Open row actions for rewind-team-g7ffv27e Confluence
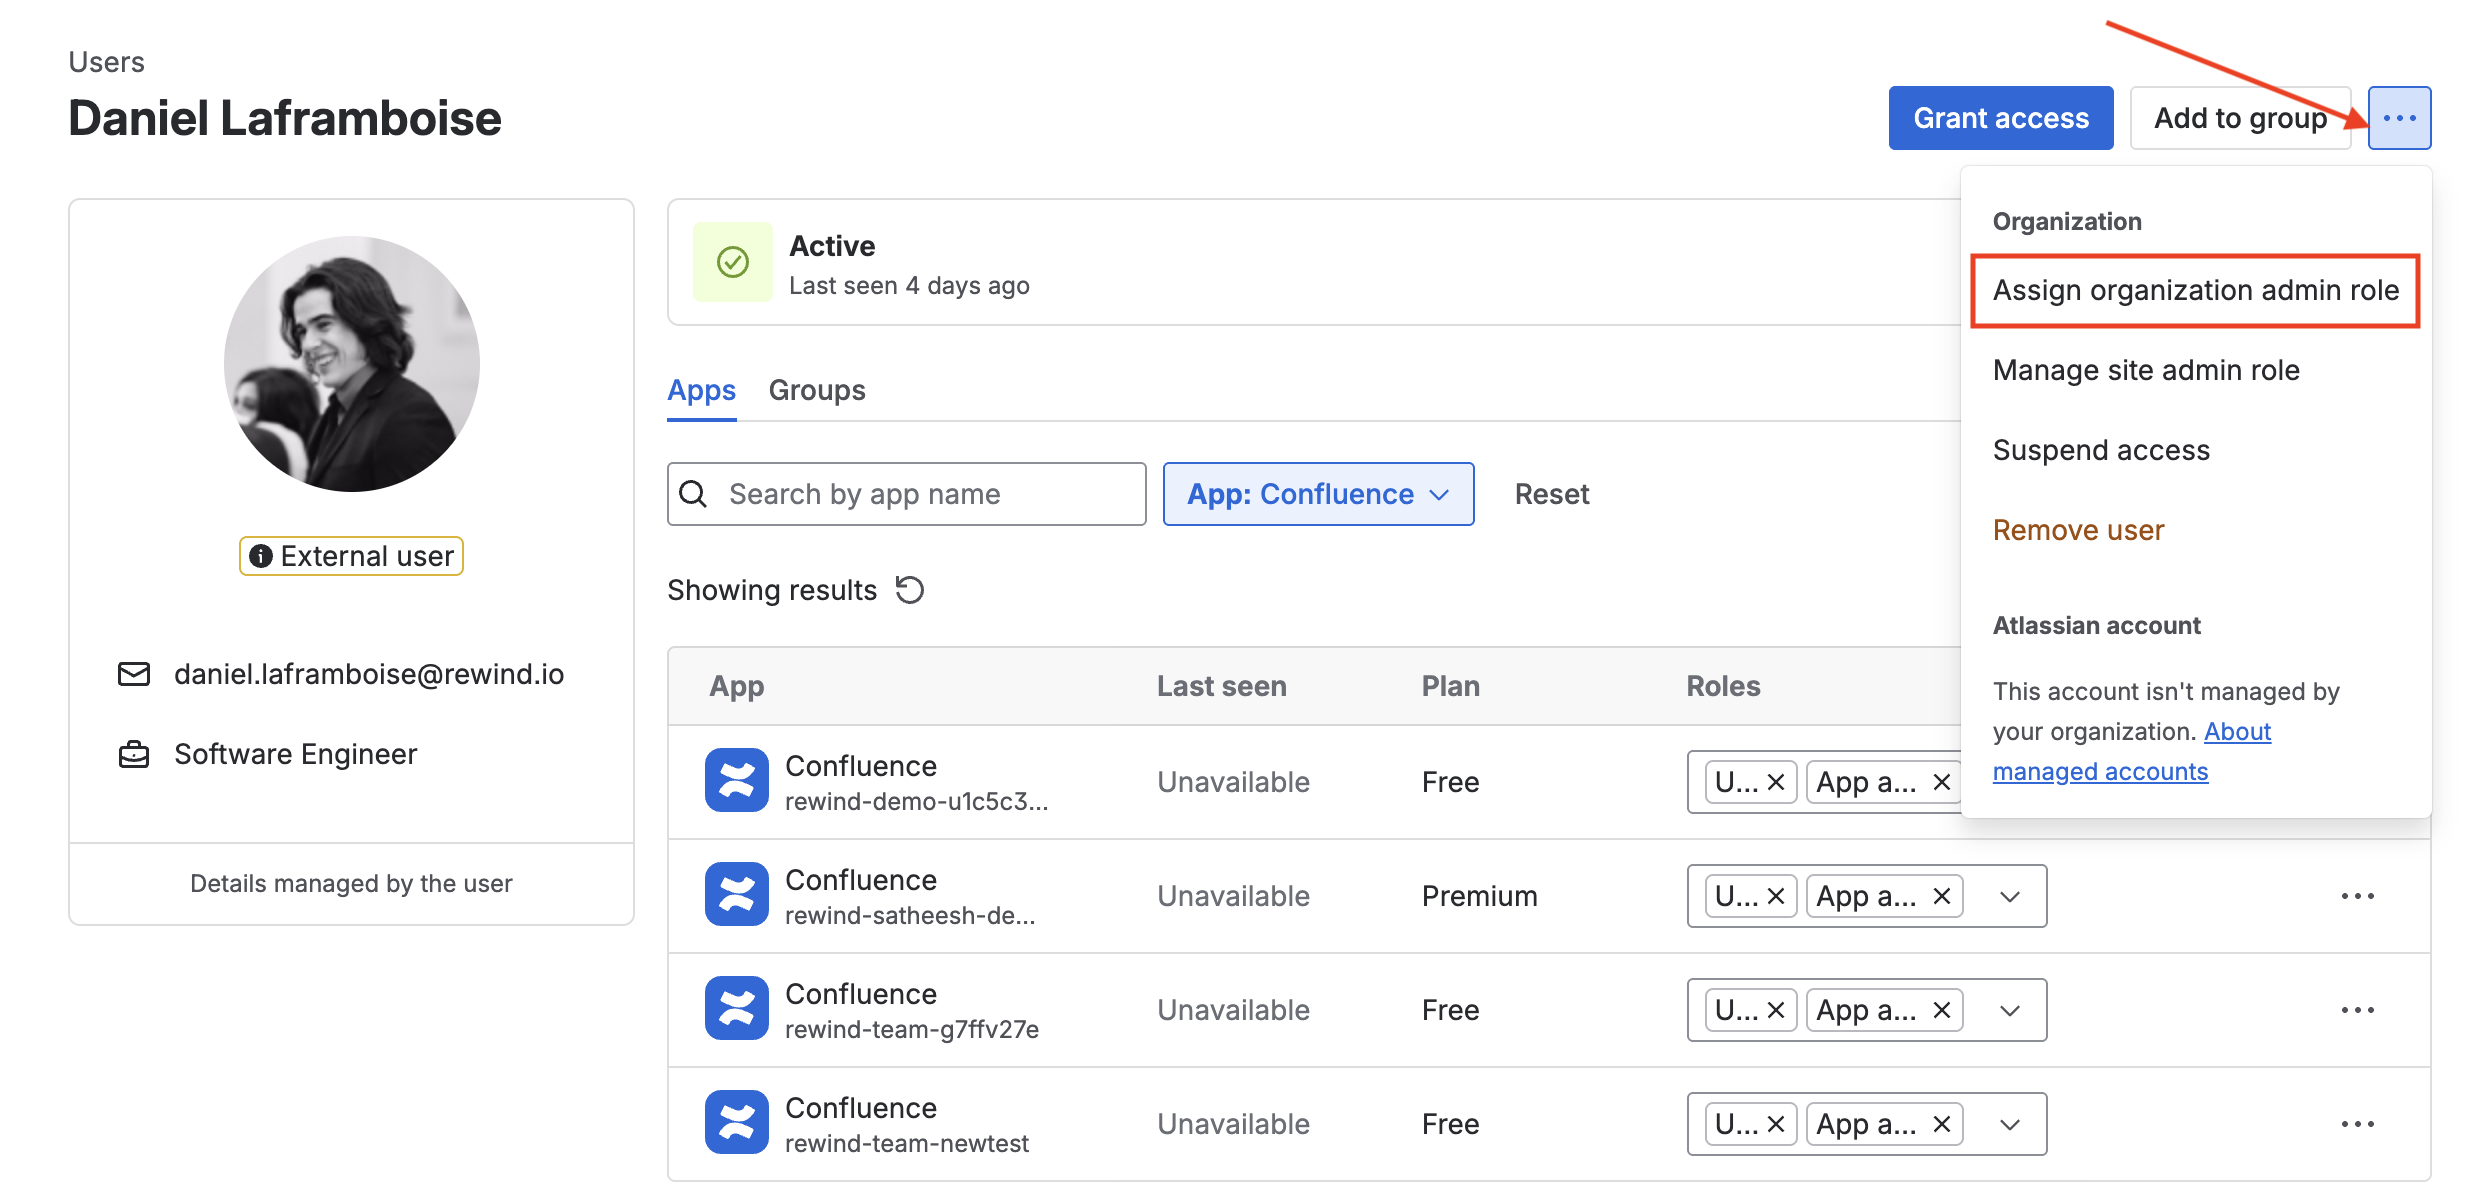The height and width of the screenshot is (1192, 2484). (x=2357, y=1010)
